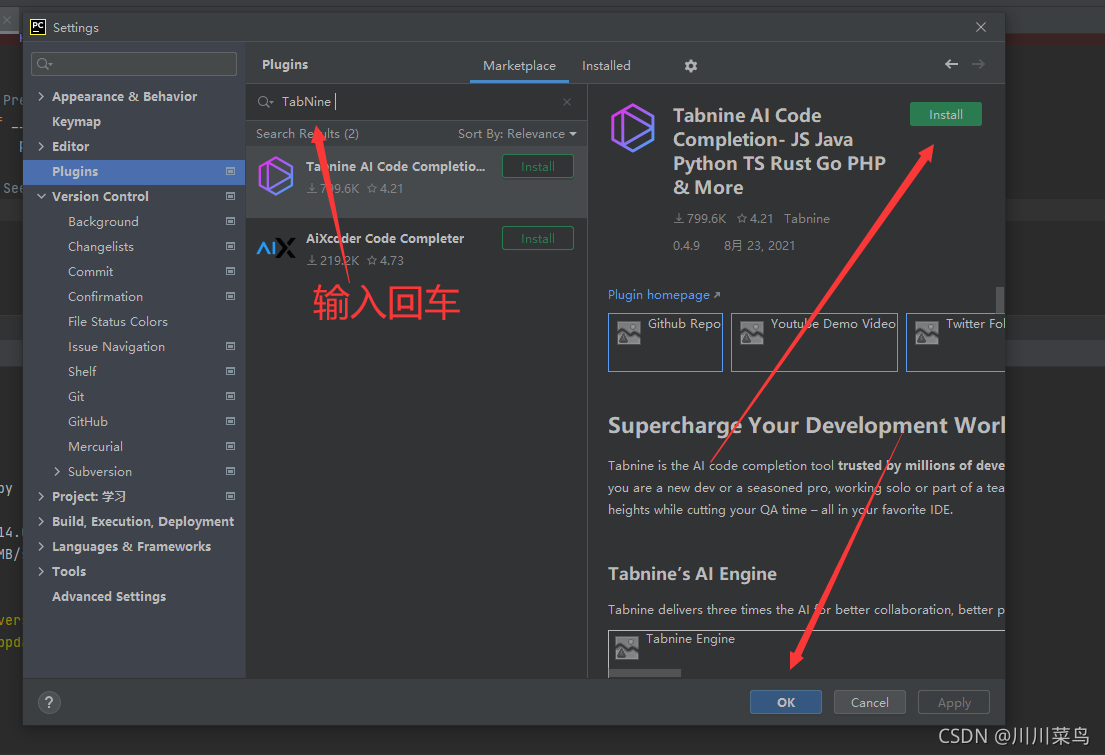Viewport: 1105px width, 755px height.
Task: Install Tabnine from the details pane
Action: click(945, 115)
